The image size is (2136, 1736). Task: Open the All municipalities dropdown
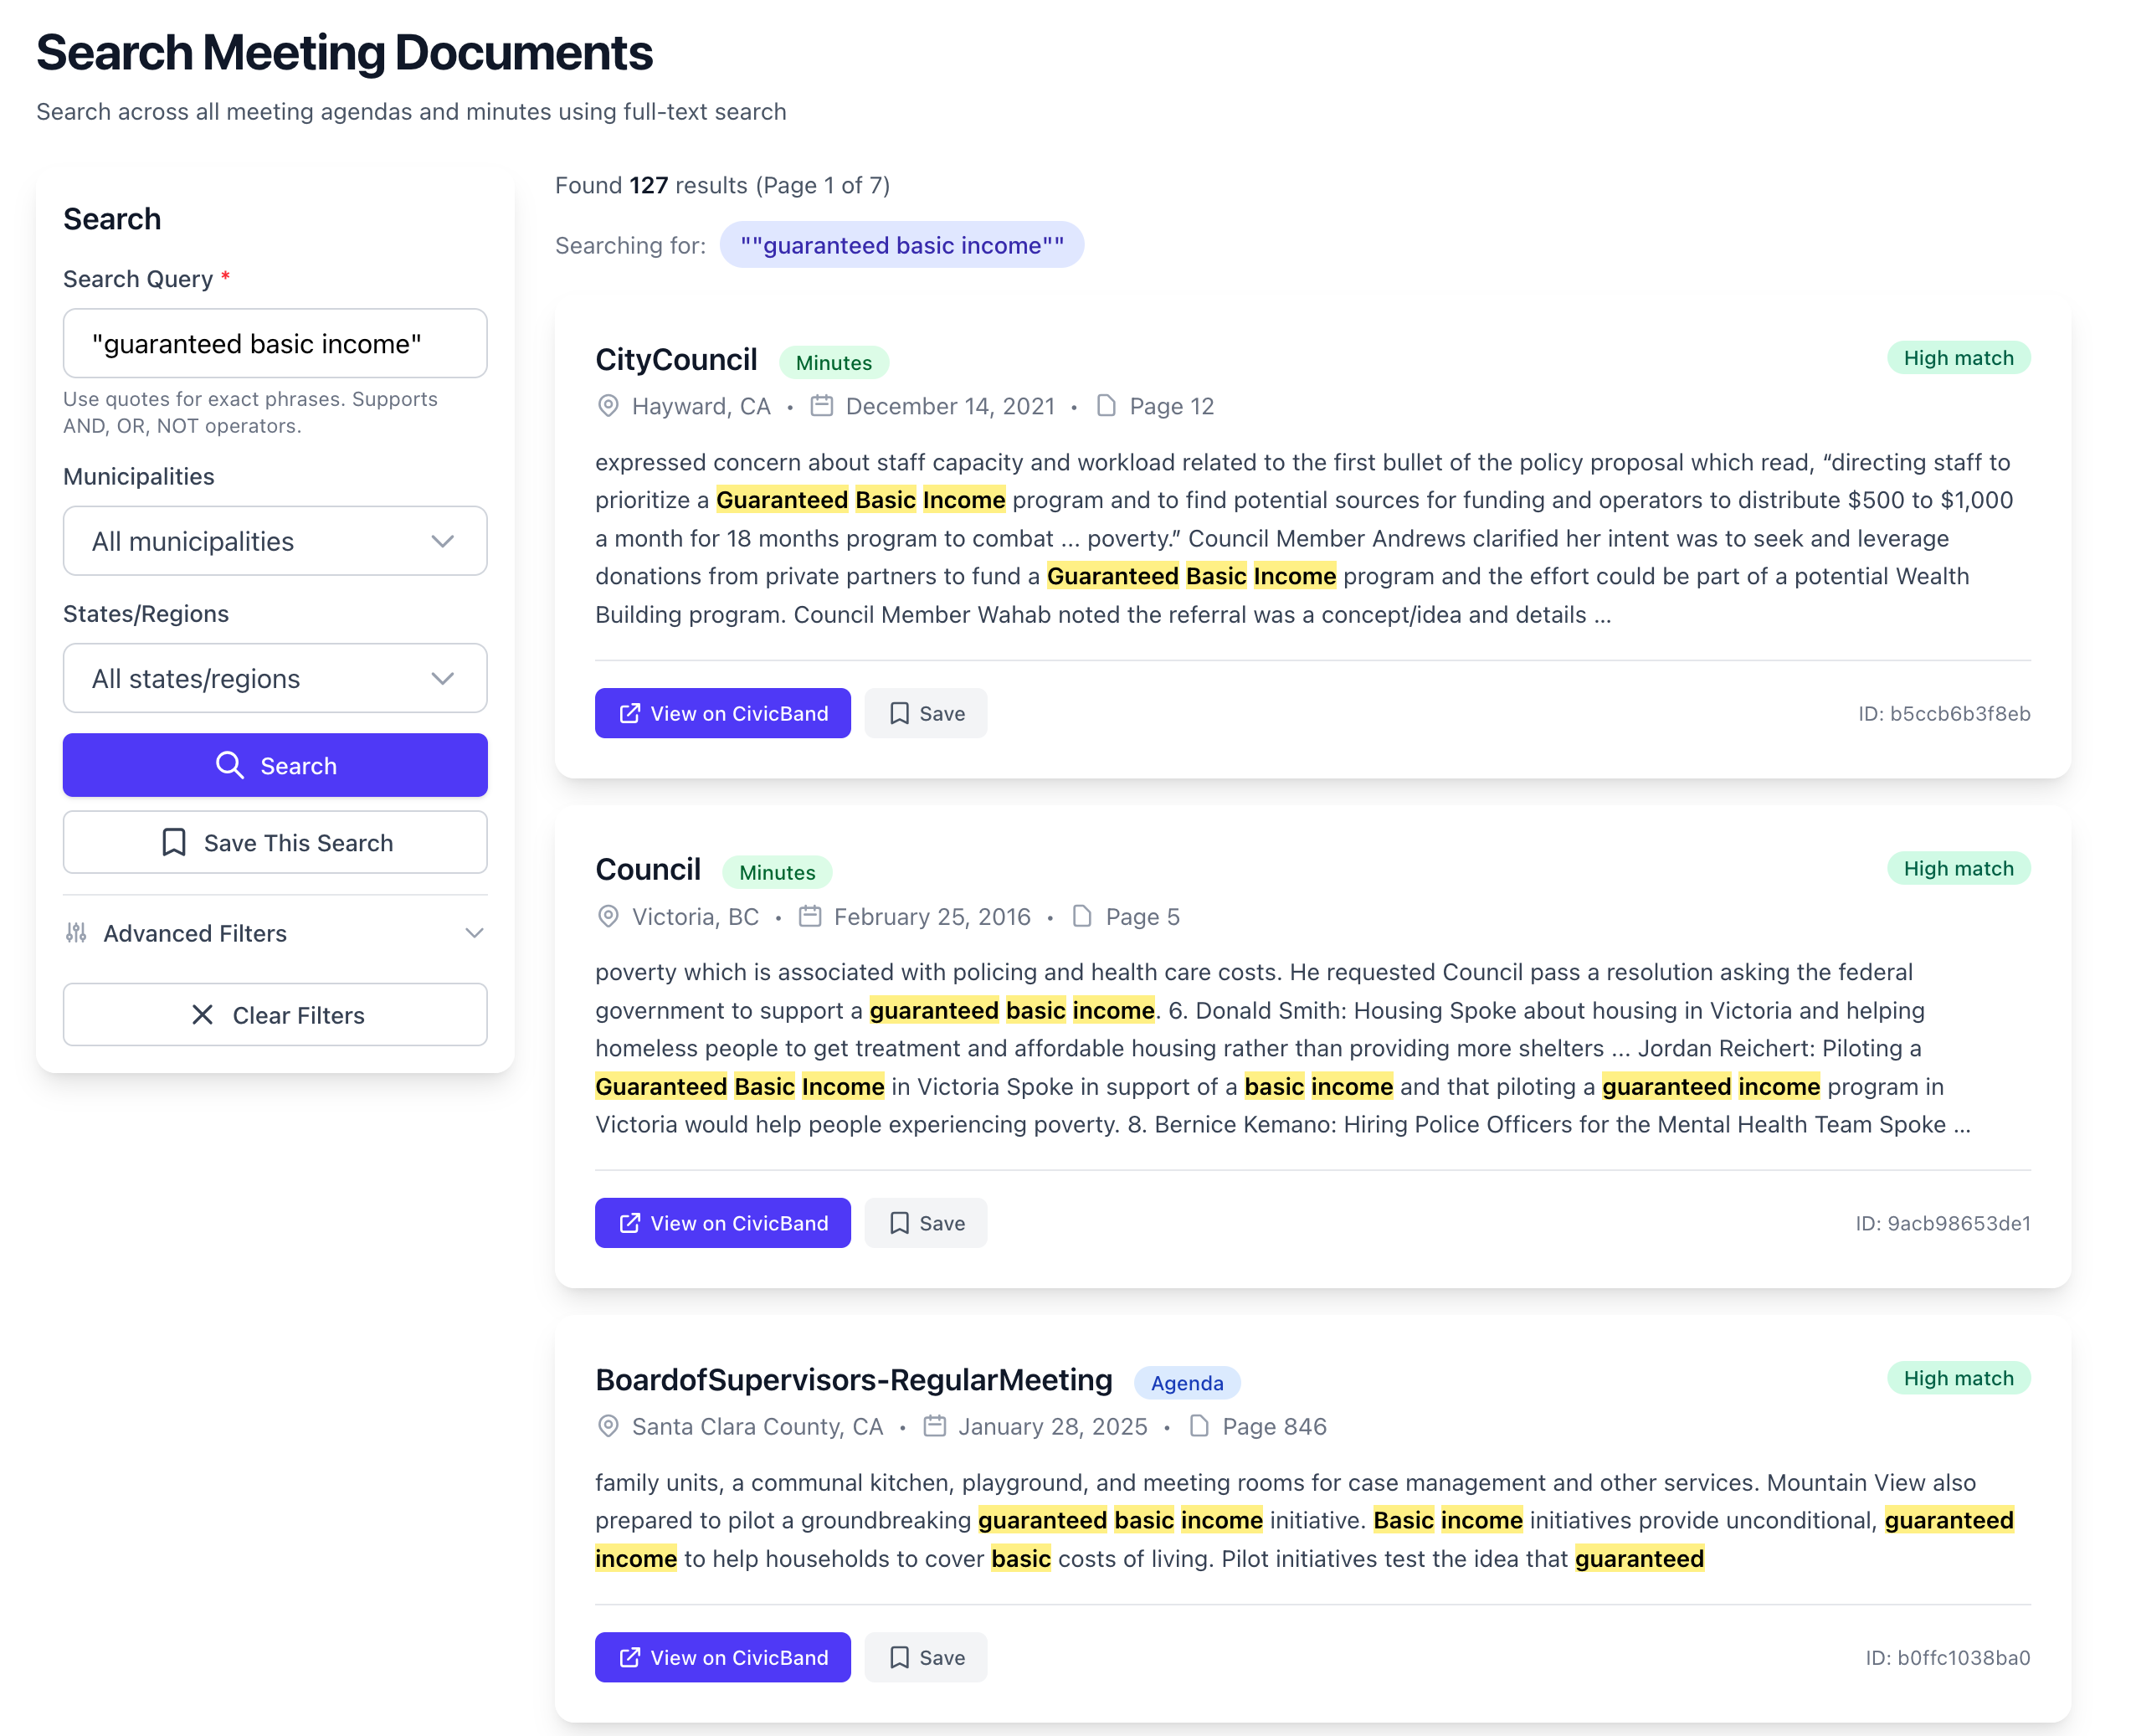pos(275,541)
